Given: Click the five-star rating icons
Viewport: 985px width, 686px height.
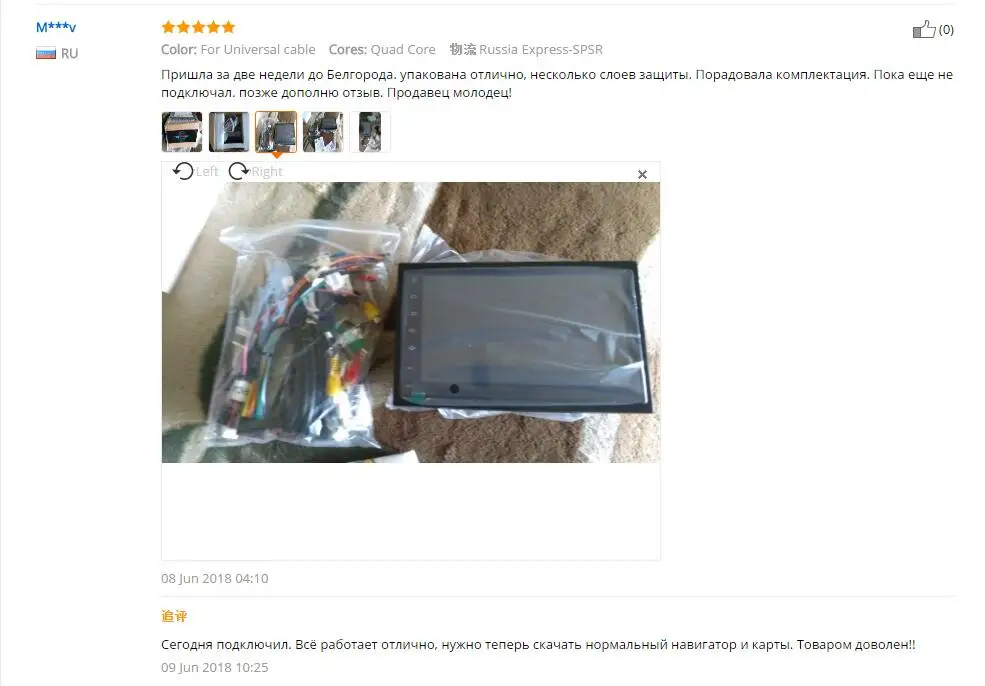Looking at the screenshot, I should [198, 27].
